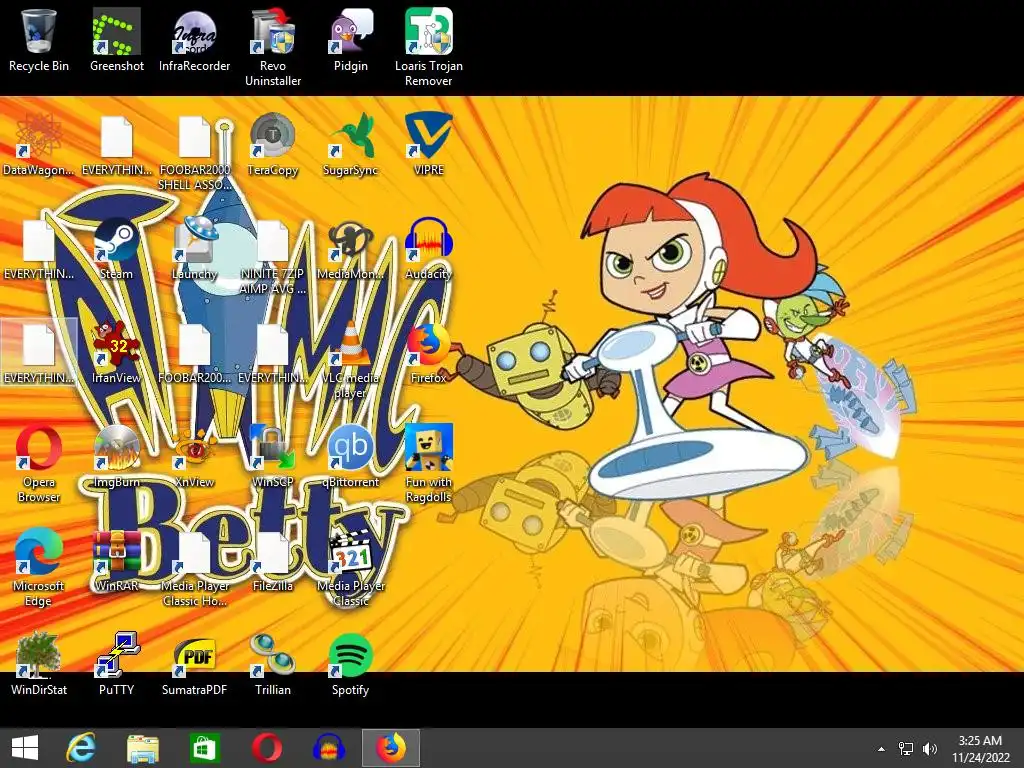Viewport: 1024px width, 768px height.
Task: Open WinRAR desktop shortcut
Action: coord(116,560)
